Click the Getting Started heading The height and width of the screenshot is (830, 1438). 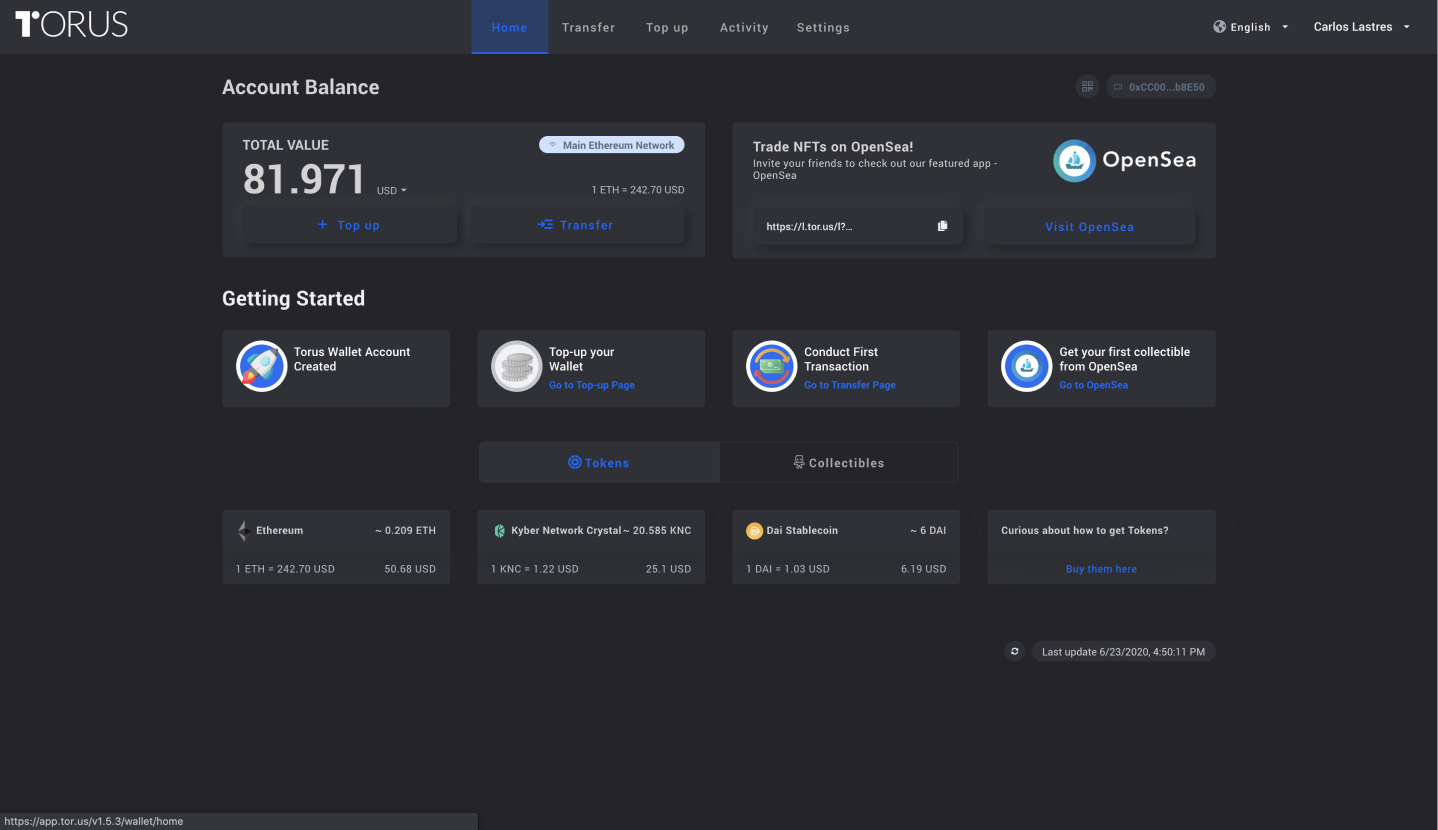coord(293,298)
